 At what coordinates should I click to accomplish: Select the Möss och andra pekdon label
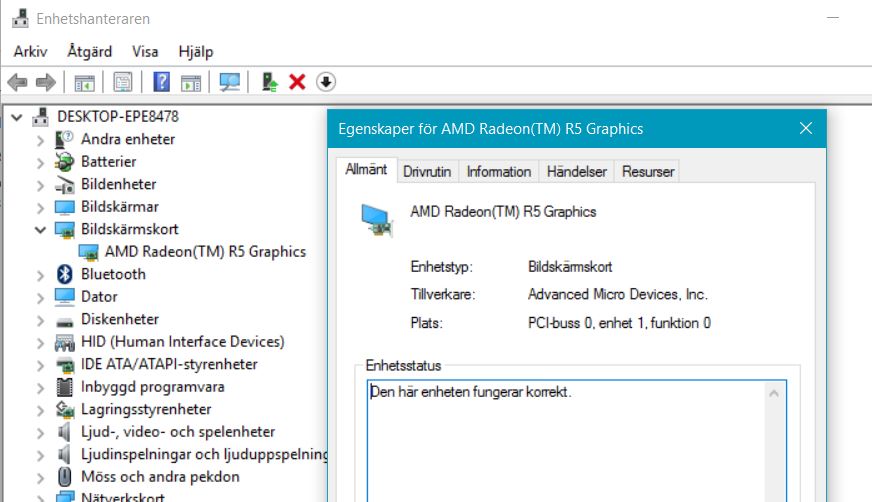(160, 477)
